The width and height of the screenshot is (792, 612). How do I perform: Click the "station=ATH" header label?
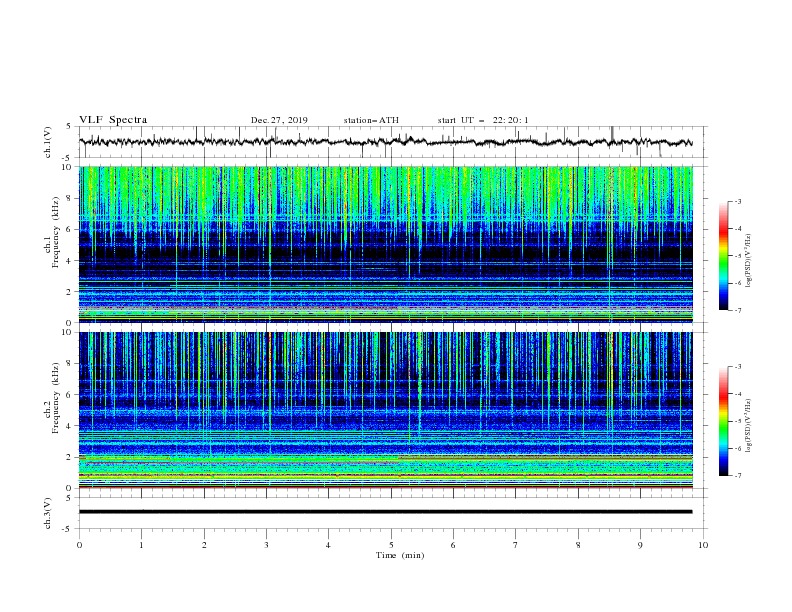(x=371, y=120)
